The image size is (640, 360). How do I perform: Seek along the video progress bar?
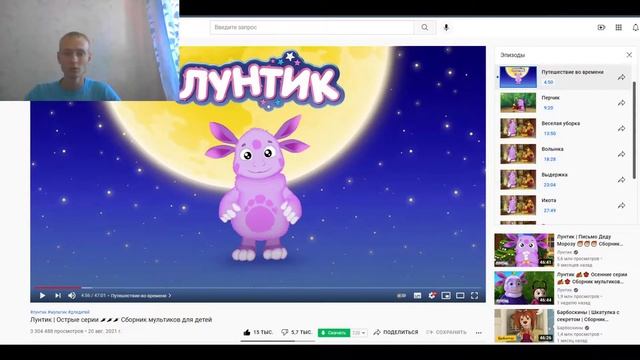[x=258, y=288]
